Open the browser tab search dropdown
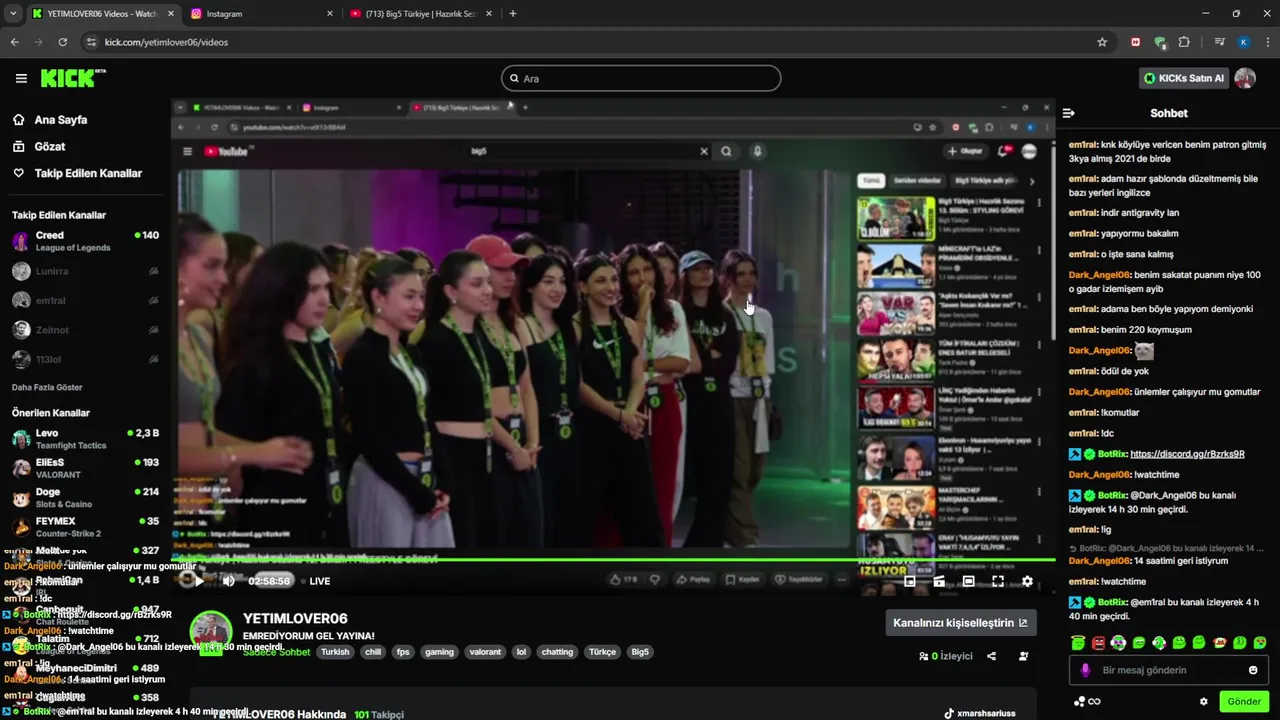The image size is (1280, 720). point(13,14)
